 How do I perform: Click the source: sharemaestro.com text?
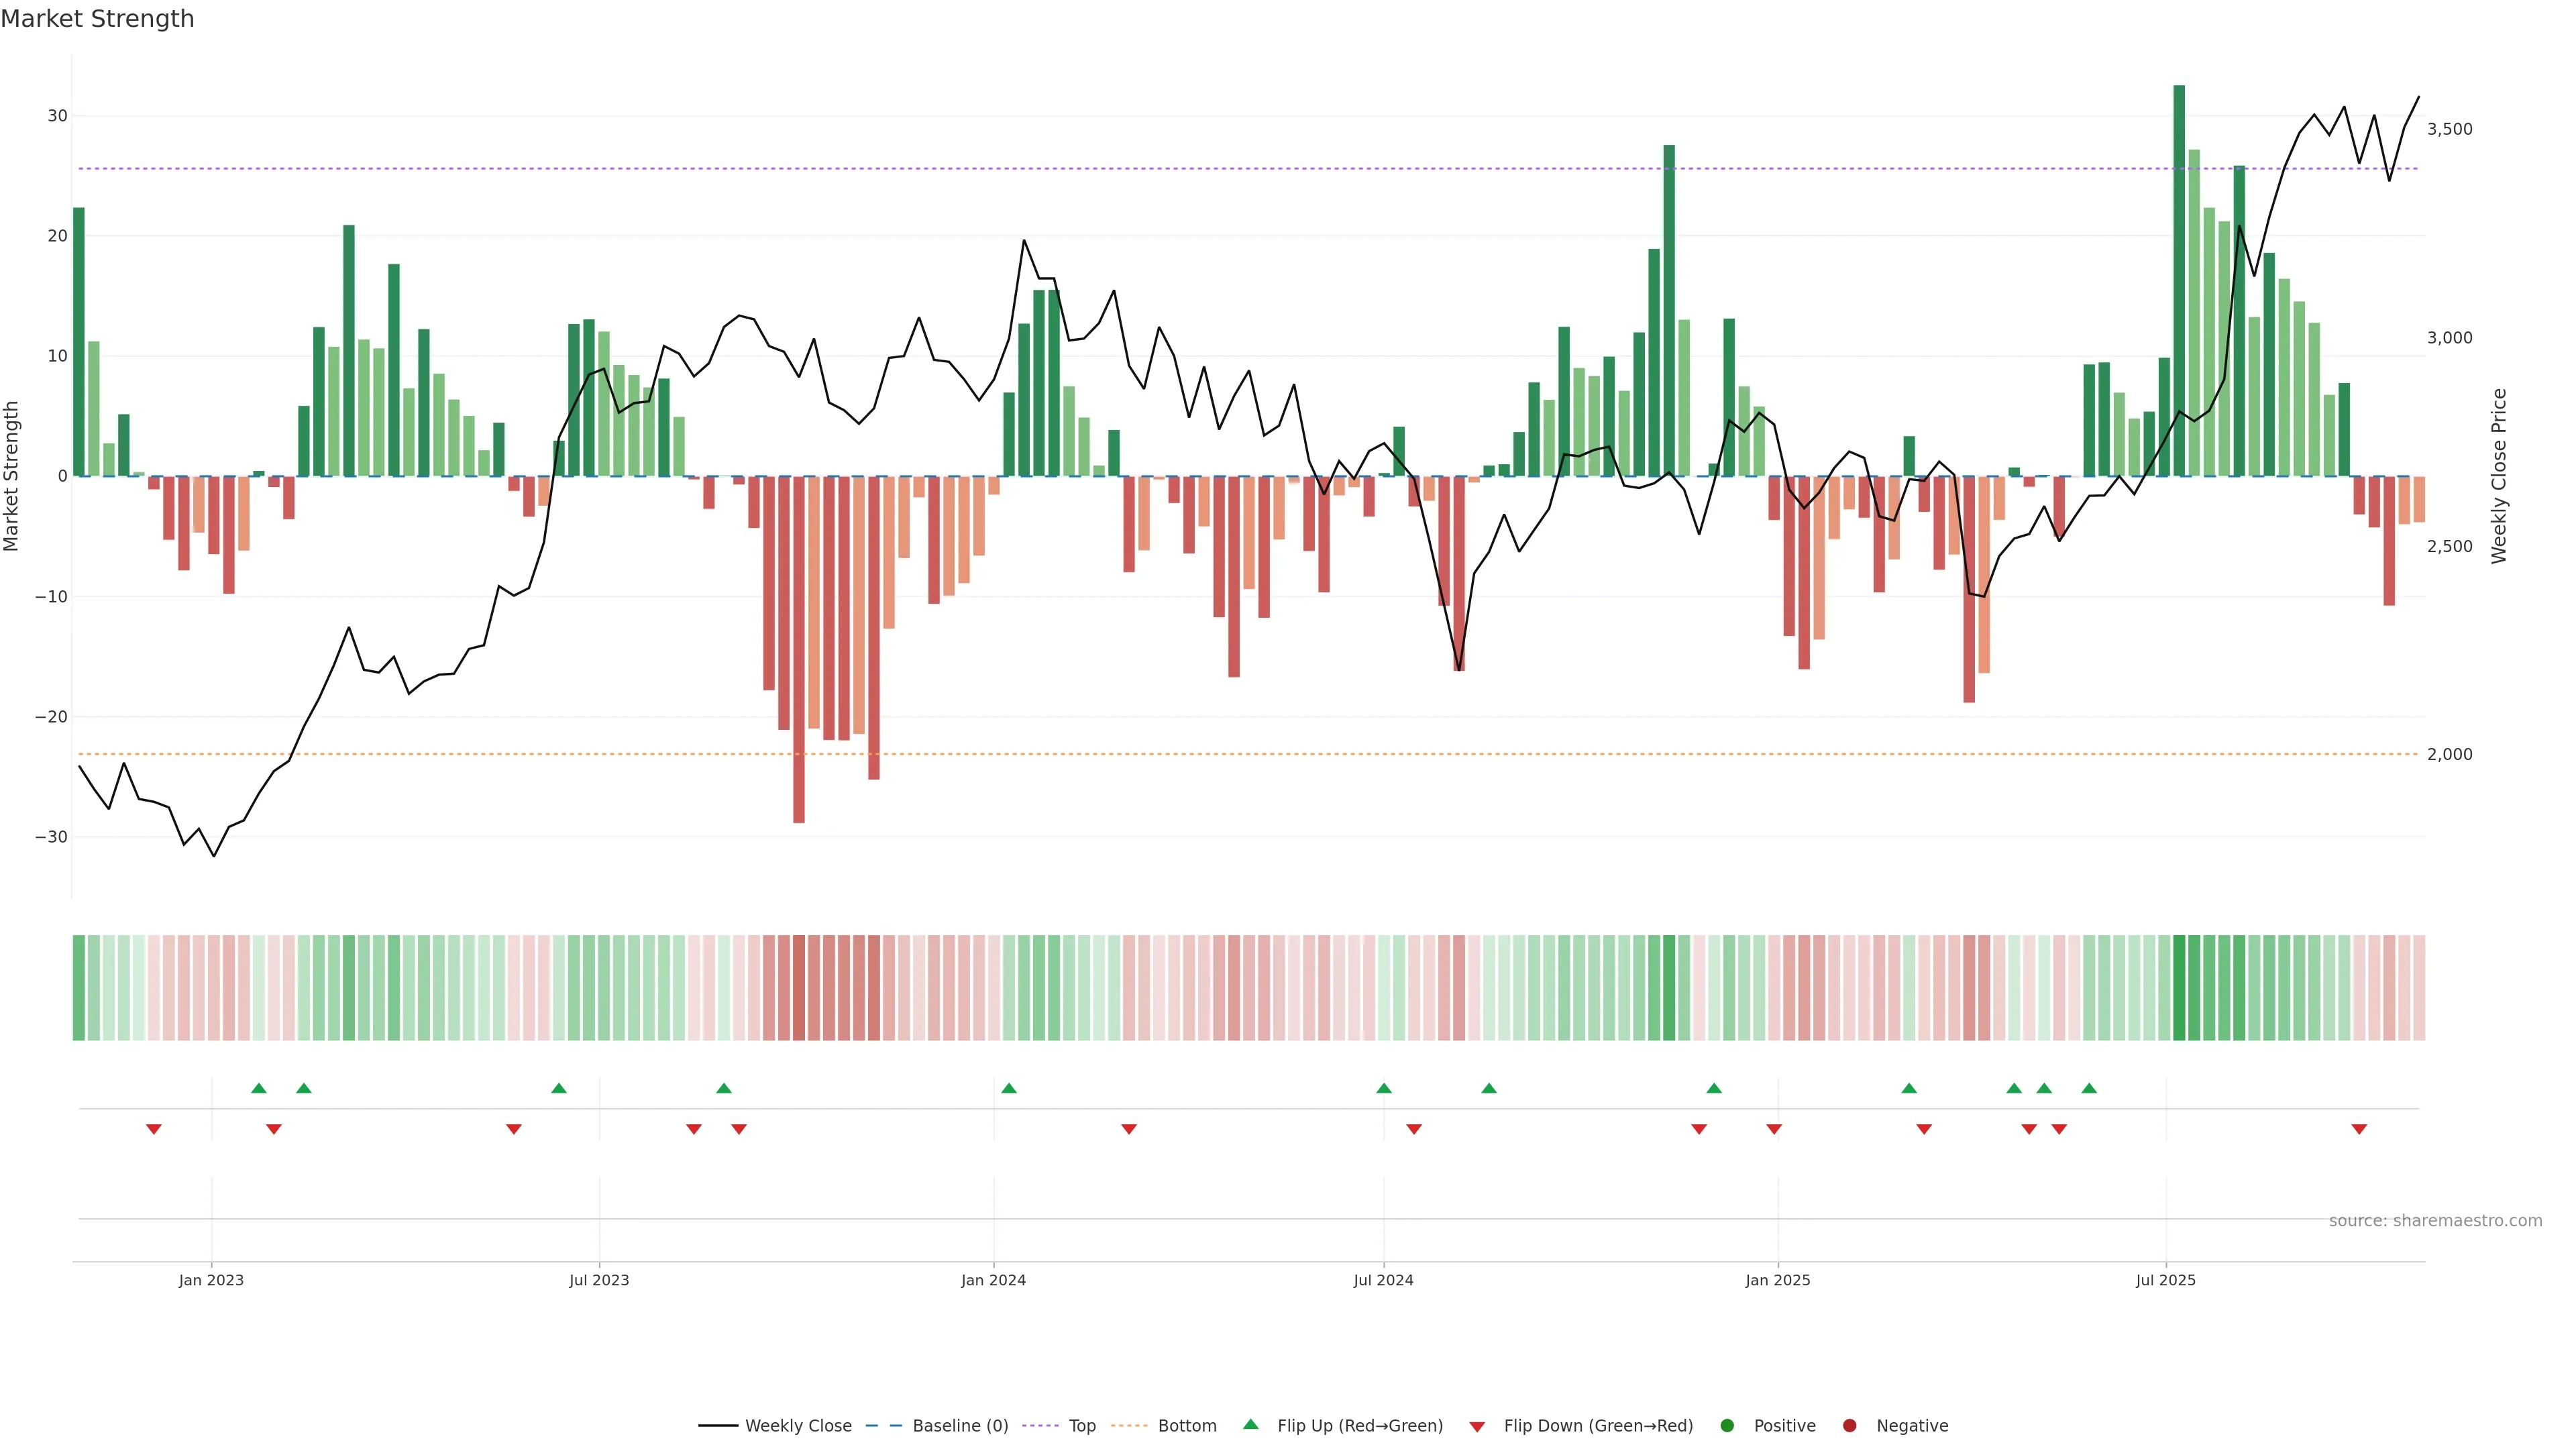tap(2435, 1220)
